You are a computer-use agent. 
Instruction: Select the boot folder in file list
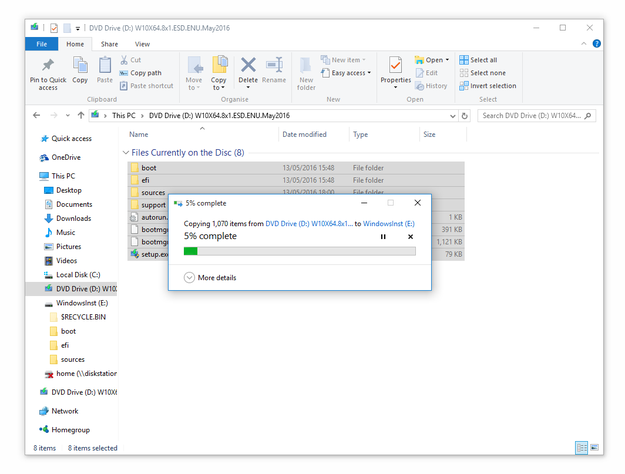tap(296, 168)
